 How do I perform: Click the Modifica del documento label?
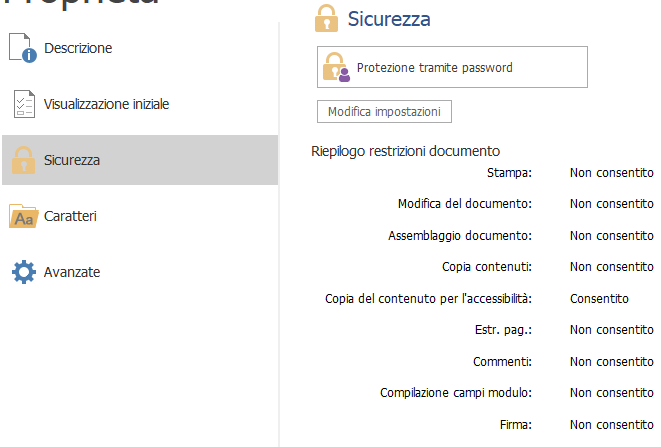(464, 204)
